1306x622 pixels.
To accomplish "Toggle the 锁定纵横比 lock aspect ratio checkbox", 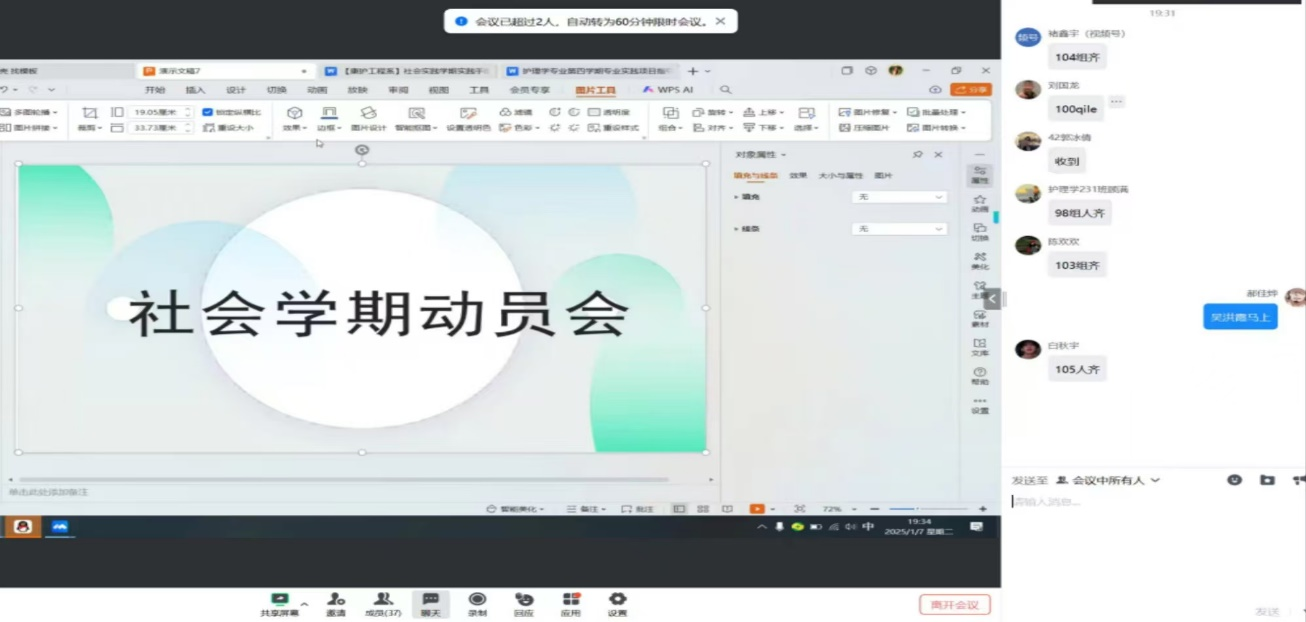I will tap(207, 112).
